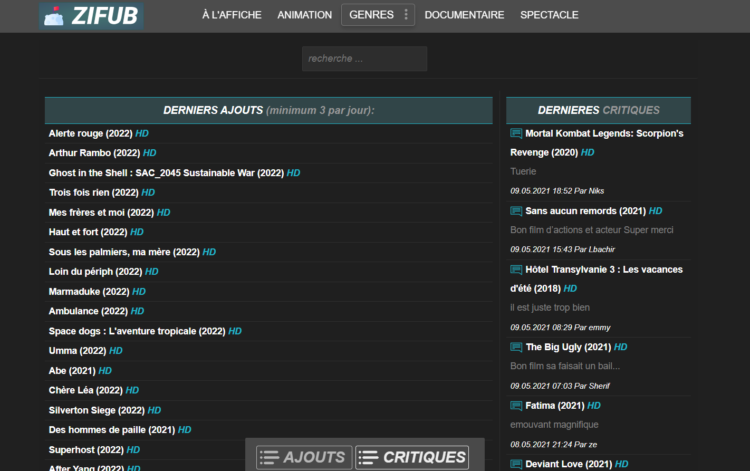Go to the DOCUMENTAIRE section
Viewport: 750px width, 471px height.
tap(464, 15)
